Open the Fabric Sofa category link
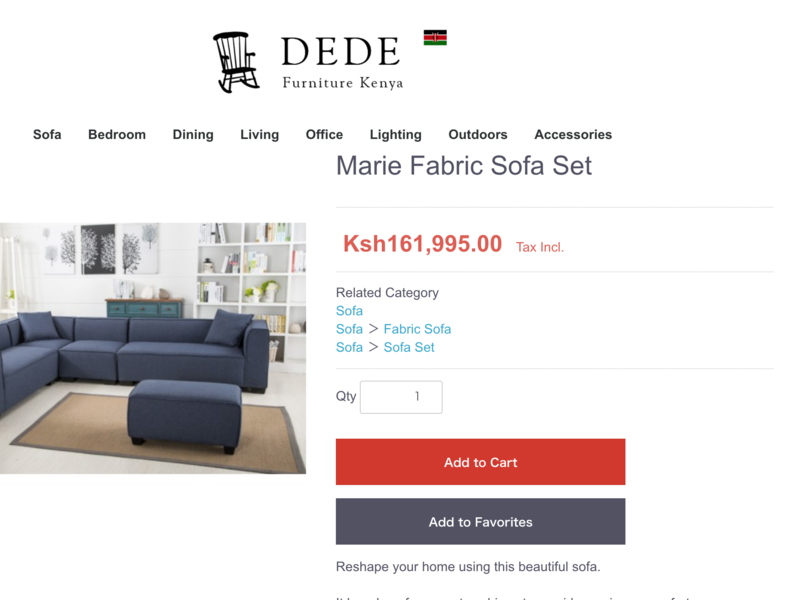 pyautogui.click(x=417, y=329)
